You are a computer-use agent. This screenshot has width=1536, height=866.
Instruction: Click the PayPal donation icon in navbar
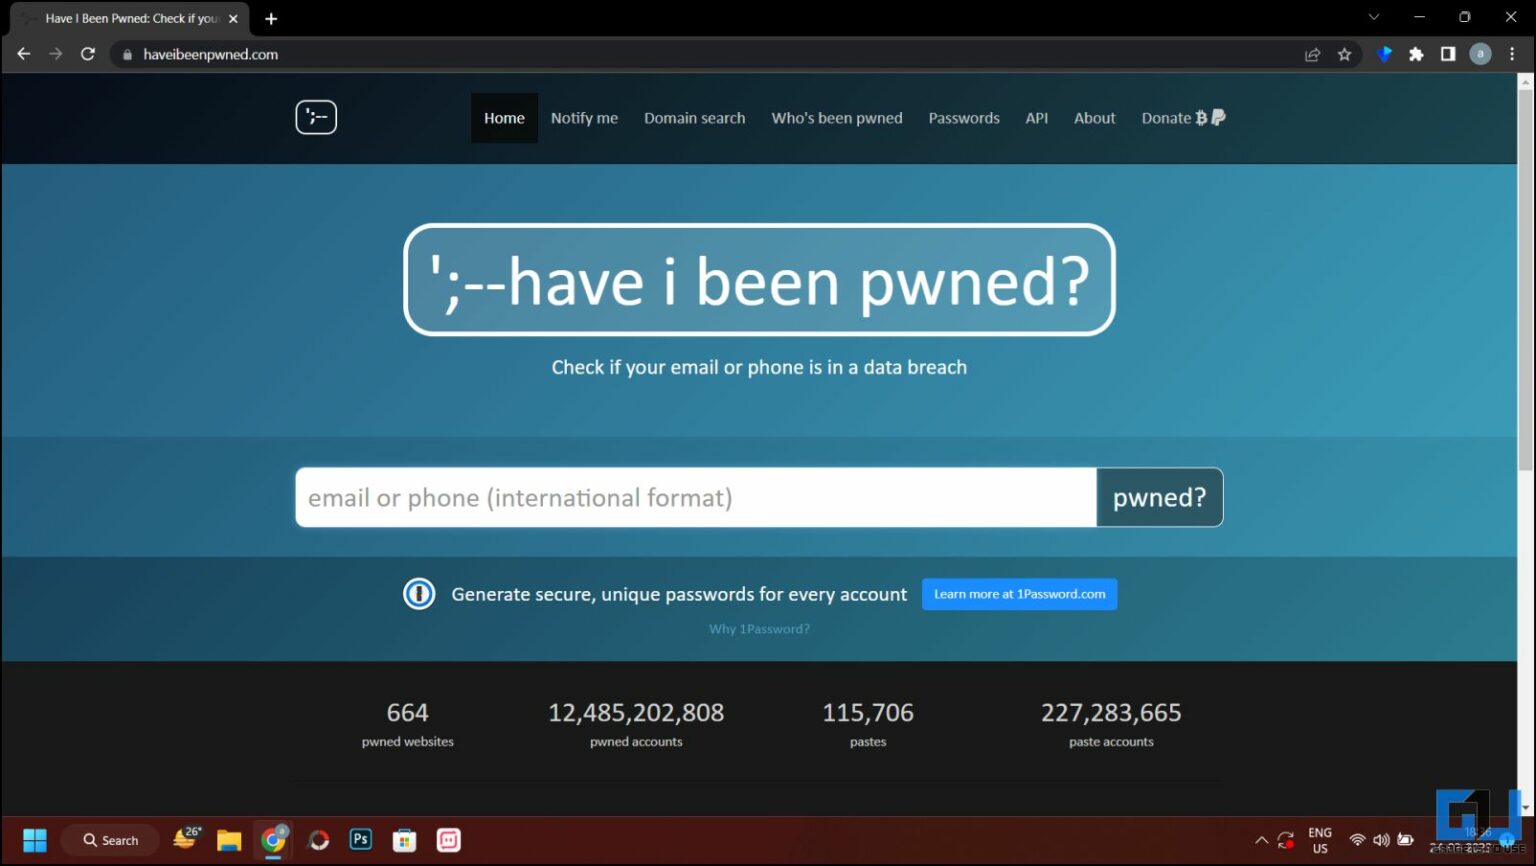pos(1218,118)
